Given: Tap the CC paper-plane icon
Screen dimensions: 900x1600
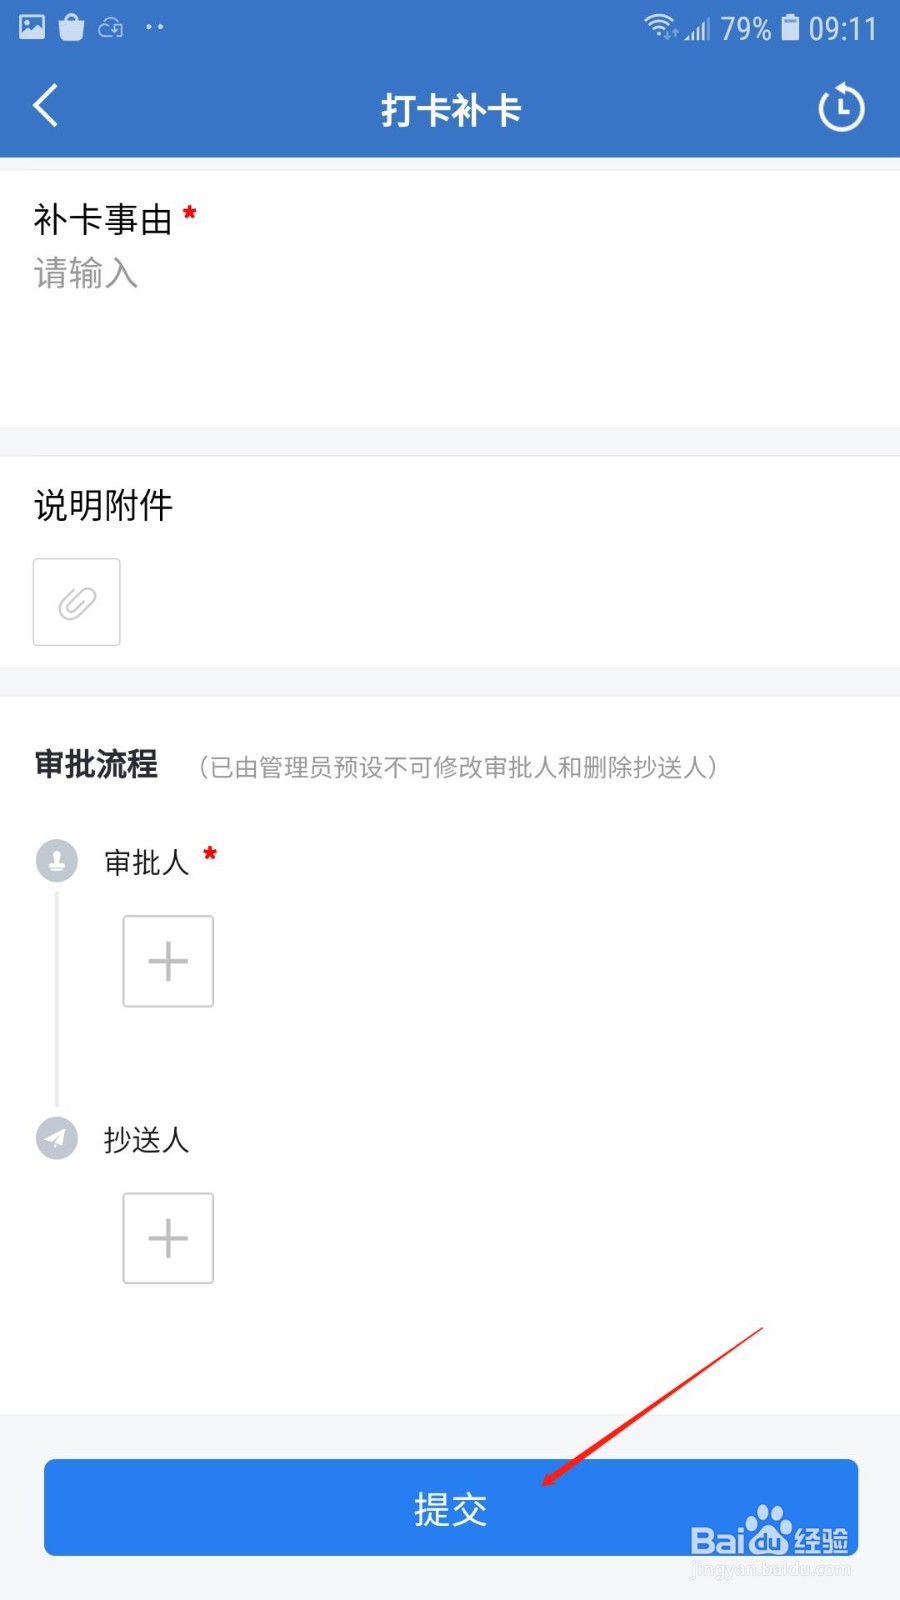Looking at the screenshot, I should pyautogui.click(x=57, y=1138).
